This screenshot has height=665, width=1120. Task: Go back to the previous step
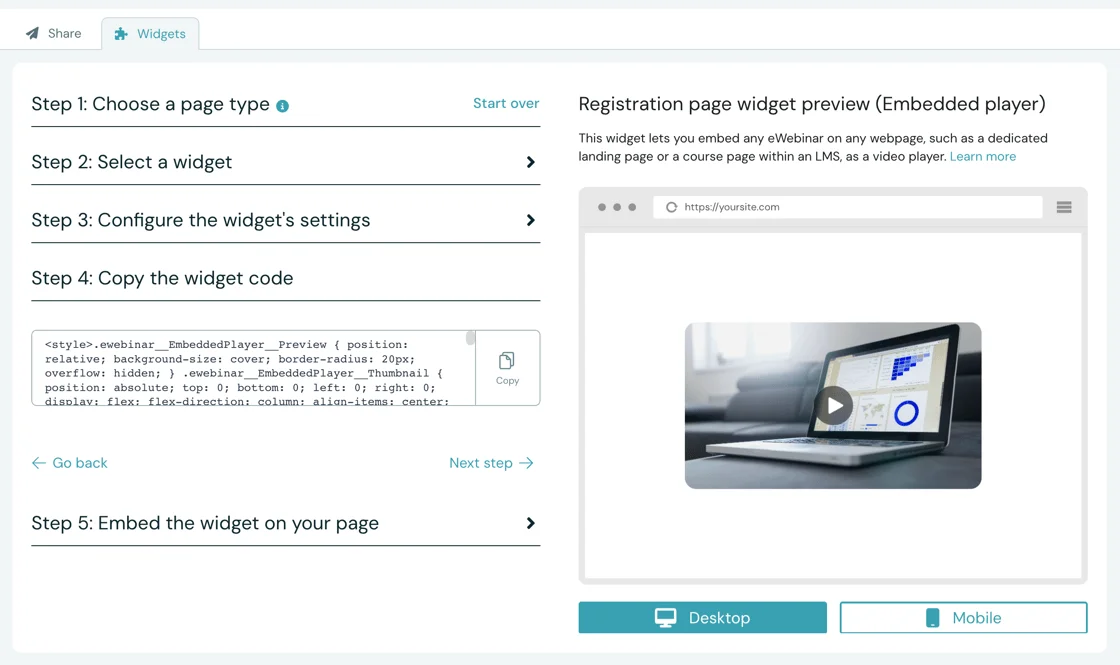click(x=69, y=463)
